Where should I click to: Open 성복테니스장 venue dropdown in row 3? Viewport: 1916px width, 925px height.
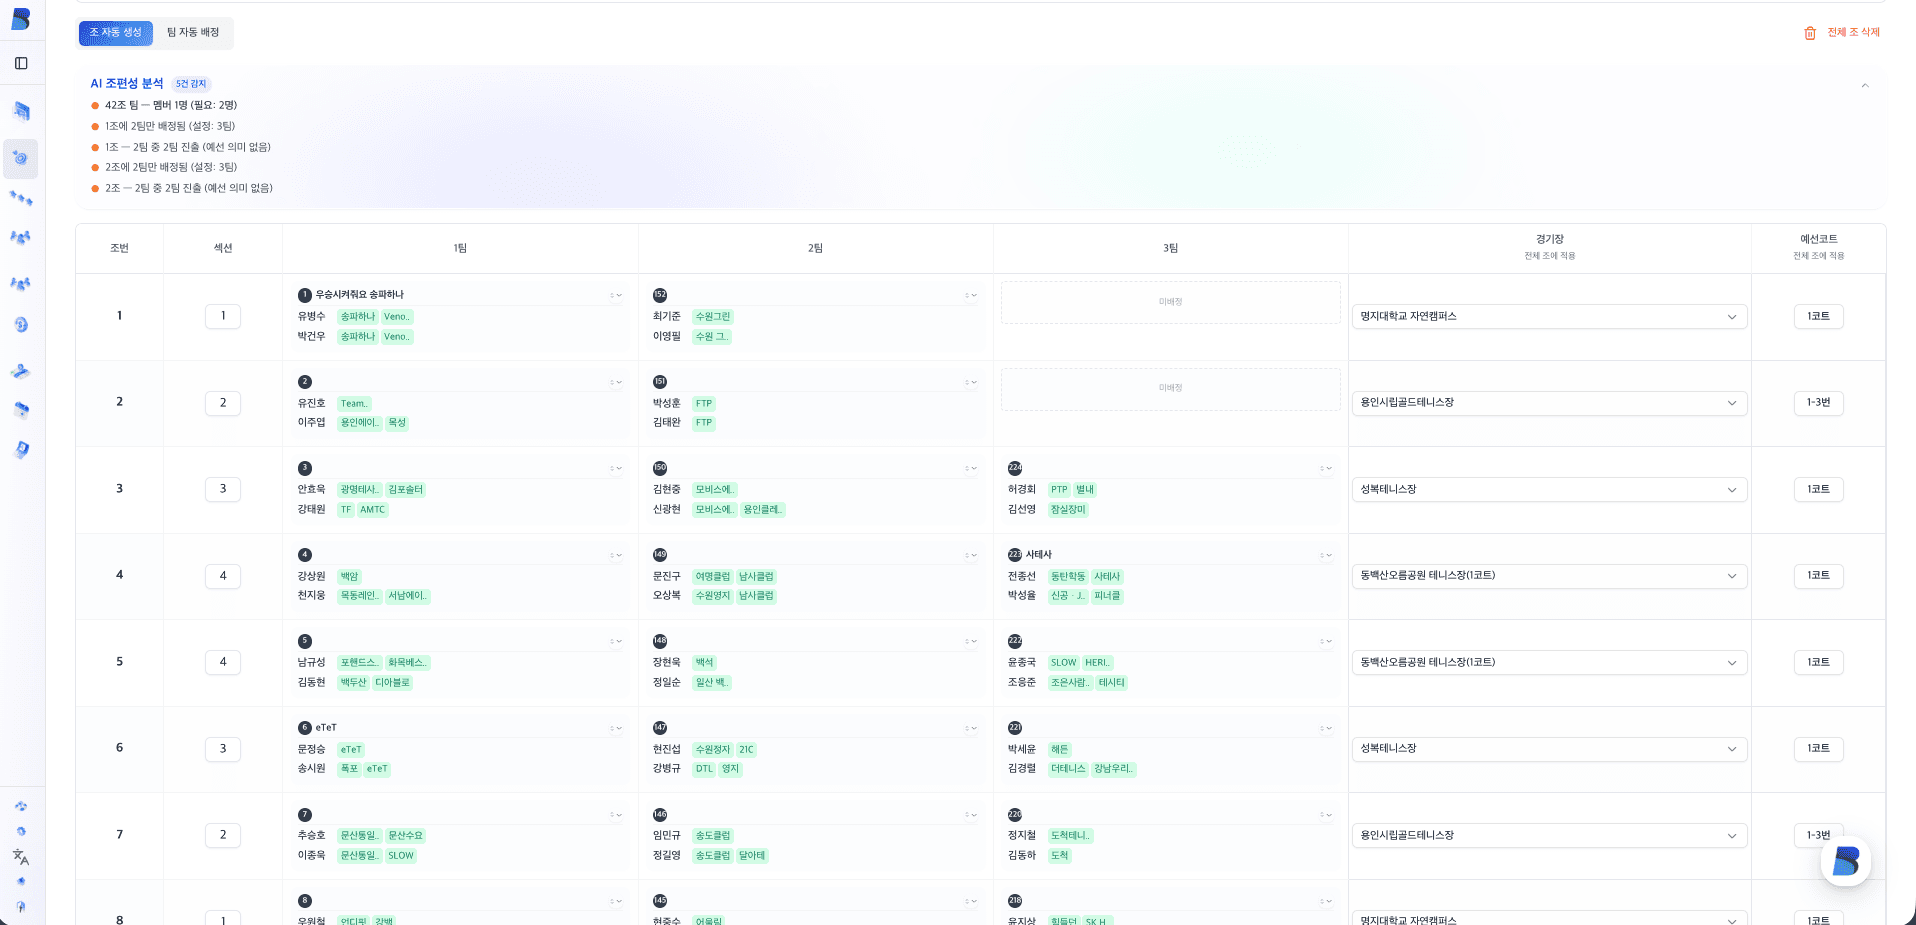(x=1548, y=489)
